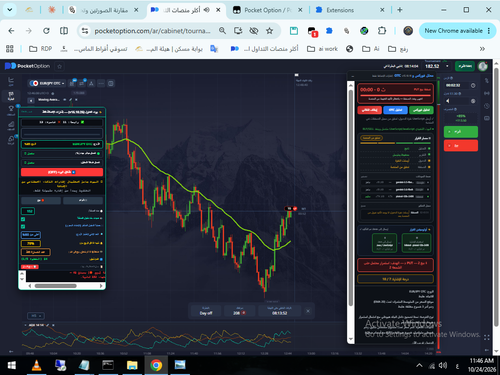Screen dimensions: 500x375
Task: Open the trading chart icon at top of sidebar
Action: tap(11, 81)
